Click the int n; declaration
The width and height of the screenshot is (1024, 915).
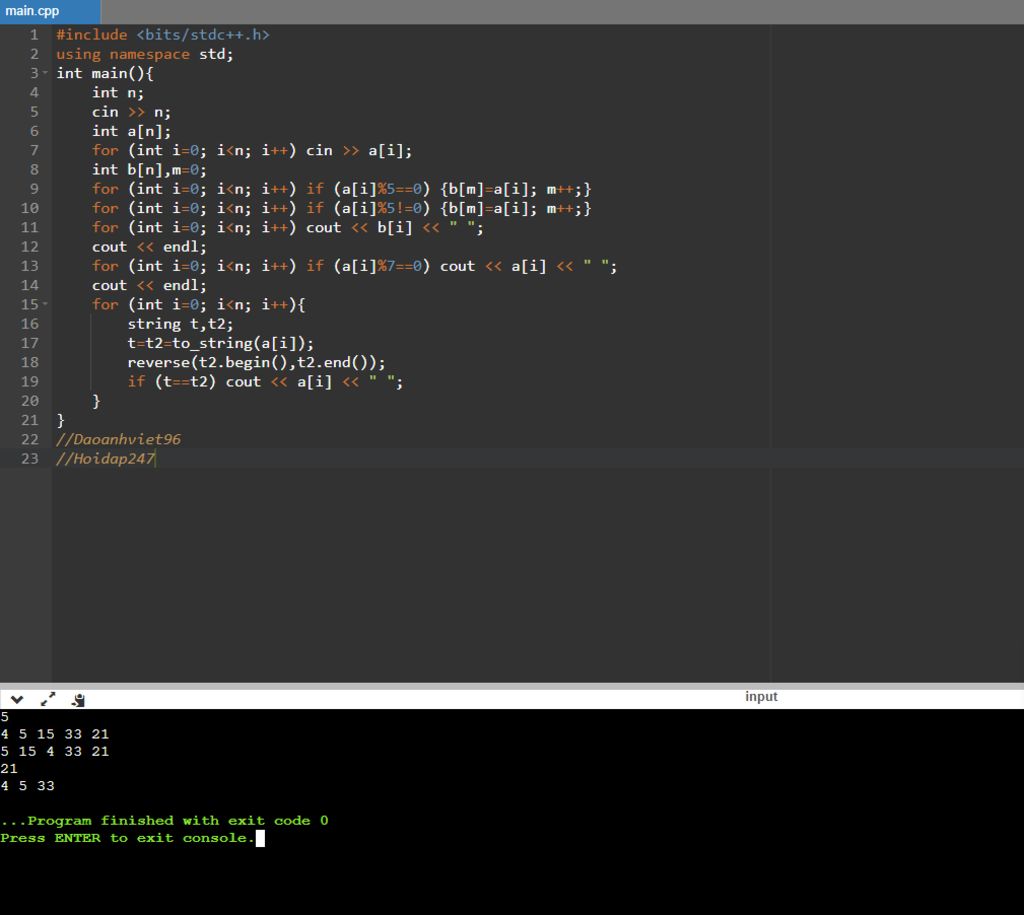pos(118,93)
